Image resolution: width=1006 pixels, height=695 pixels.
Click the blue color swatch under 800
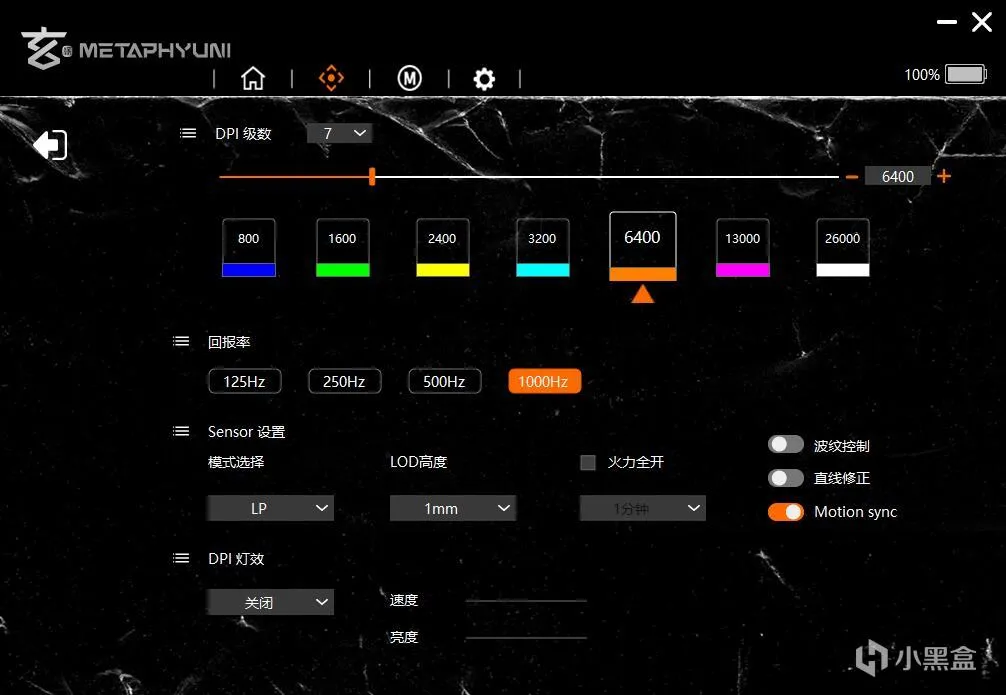249,270
